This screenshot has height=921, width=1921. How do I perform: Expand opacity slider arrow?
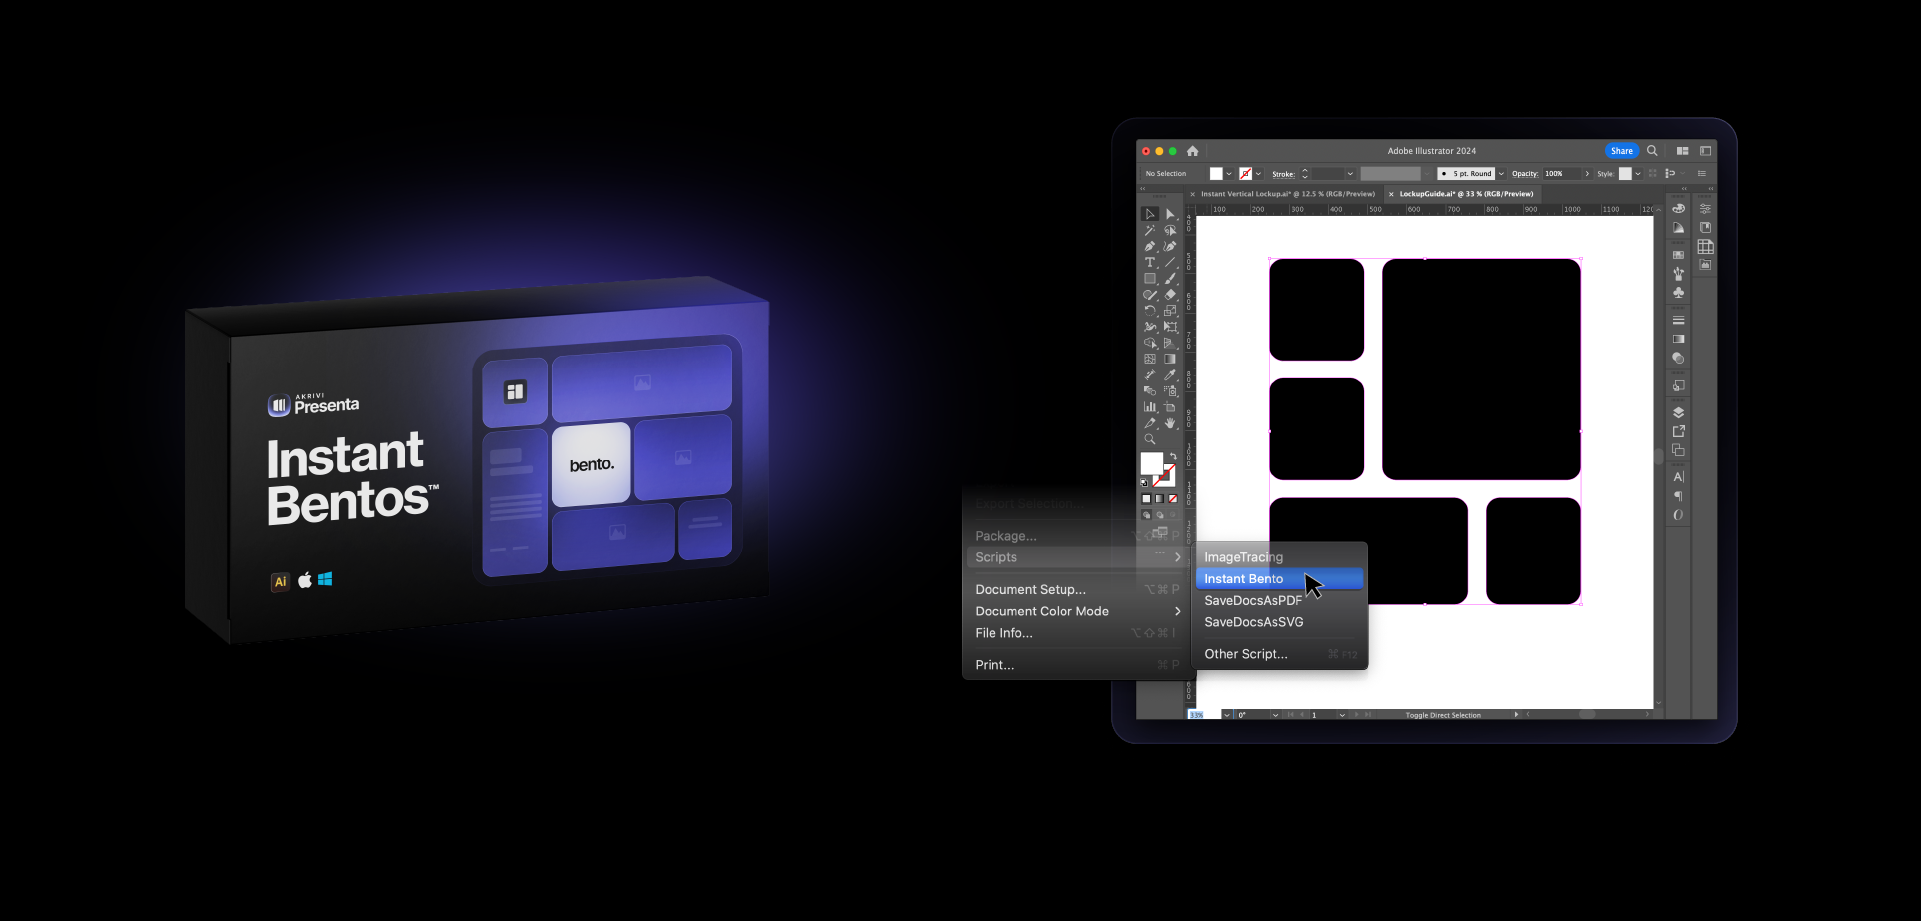click(1587, 173)
